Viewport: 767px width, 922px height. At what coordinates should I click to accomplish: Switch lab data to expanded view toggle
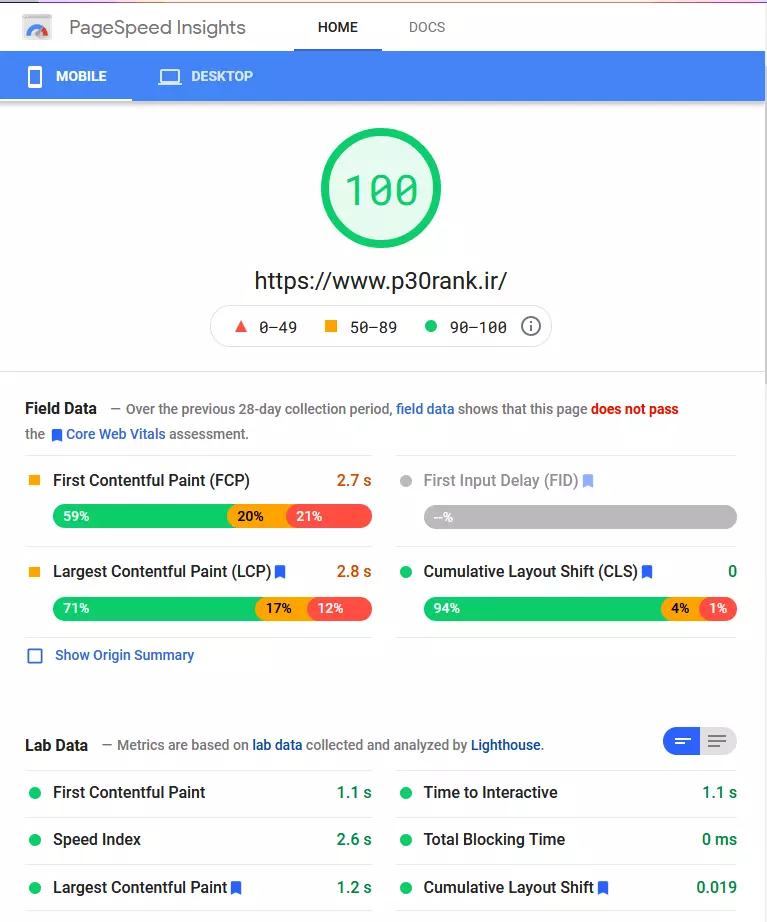[718, 741]
